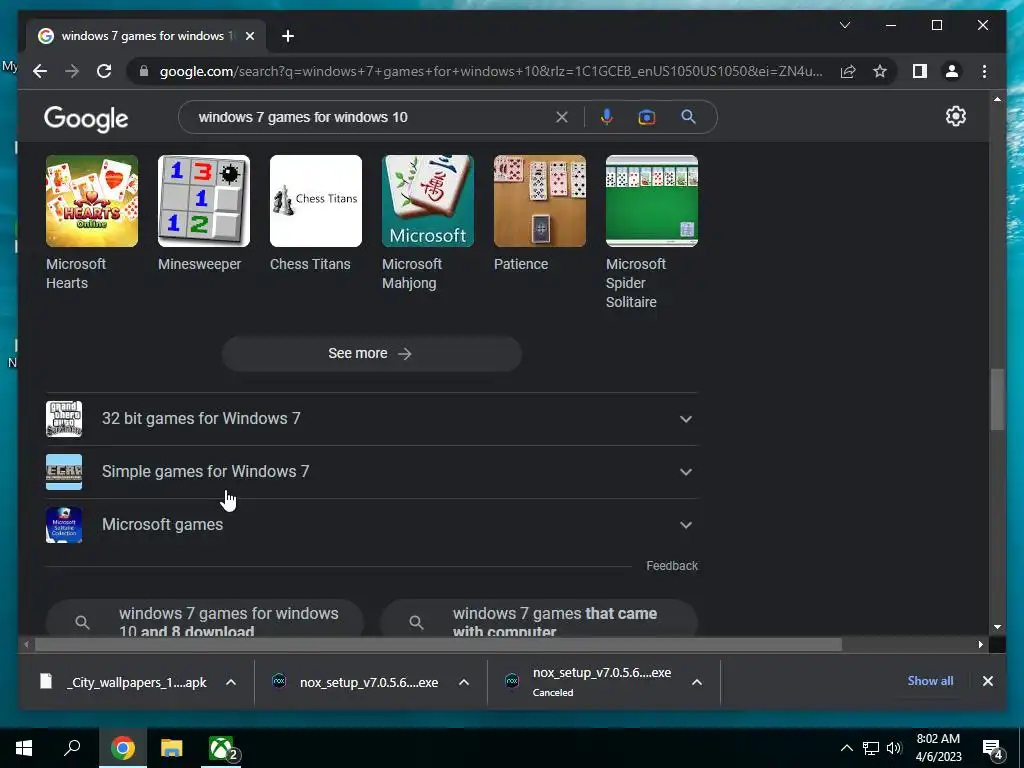1024x768 pixels.
Task: Bookmark this page with the star icon
Action: (x=880, y=71)
